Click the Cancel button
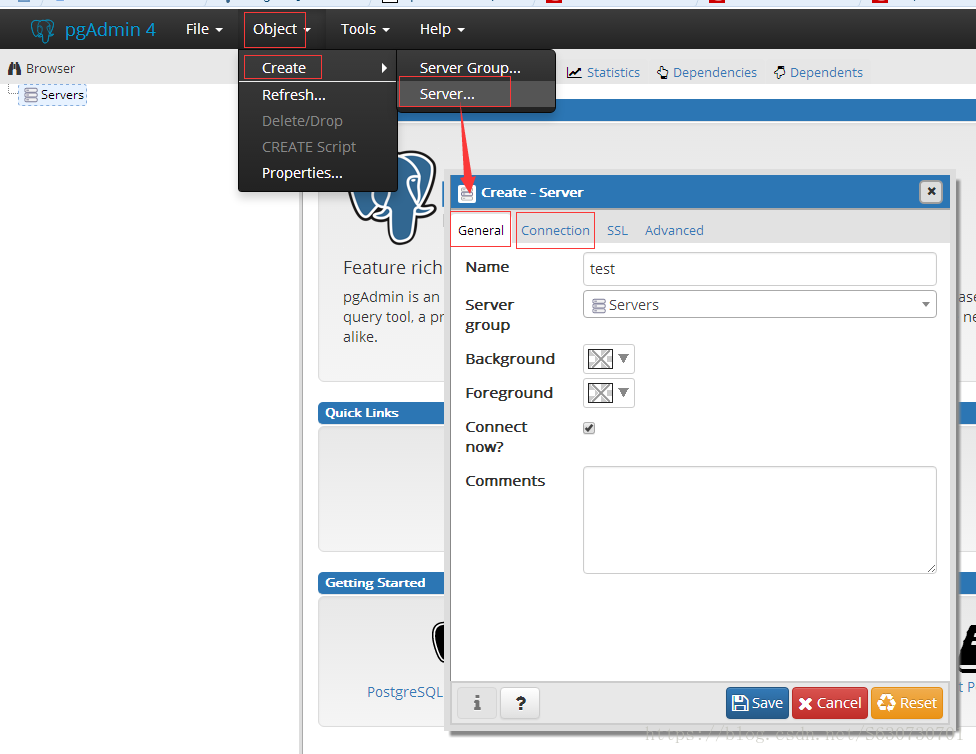Image resolution: width=976 pixels, height=754 pixels. tap(830, 703)
